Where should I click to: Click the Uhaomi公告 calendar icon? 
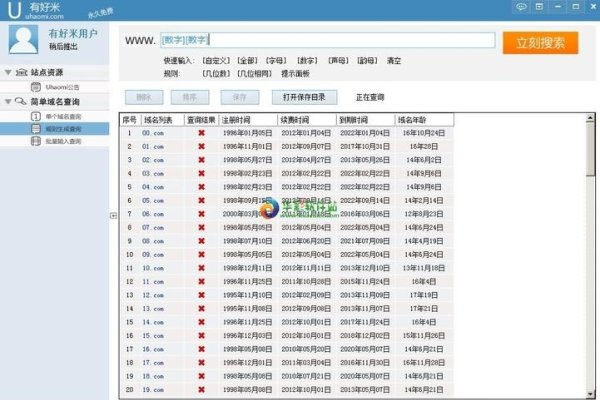(x=36, y=87)
